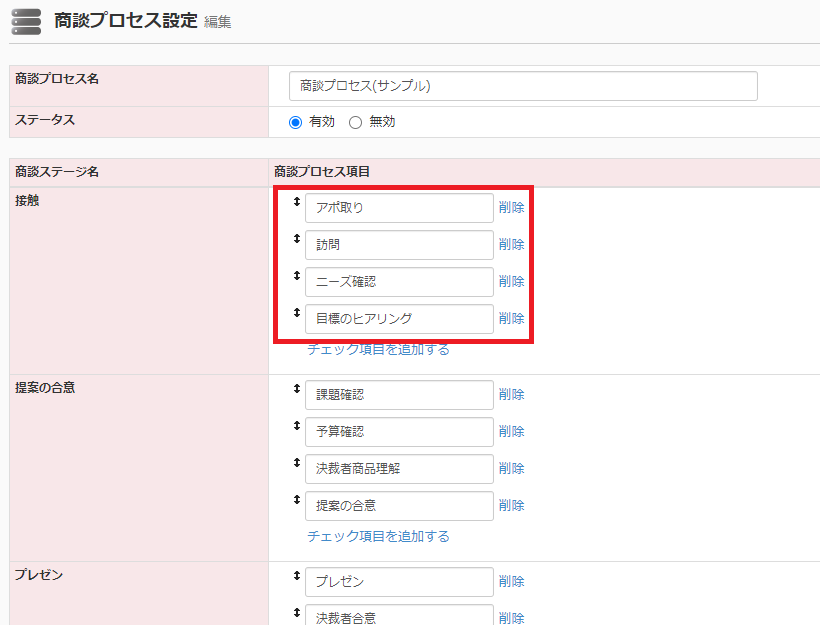Select the 無効 status radio button
The image size is (820, 625).
(355, 122)
